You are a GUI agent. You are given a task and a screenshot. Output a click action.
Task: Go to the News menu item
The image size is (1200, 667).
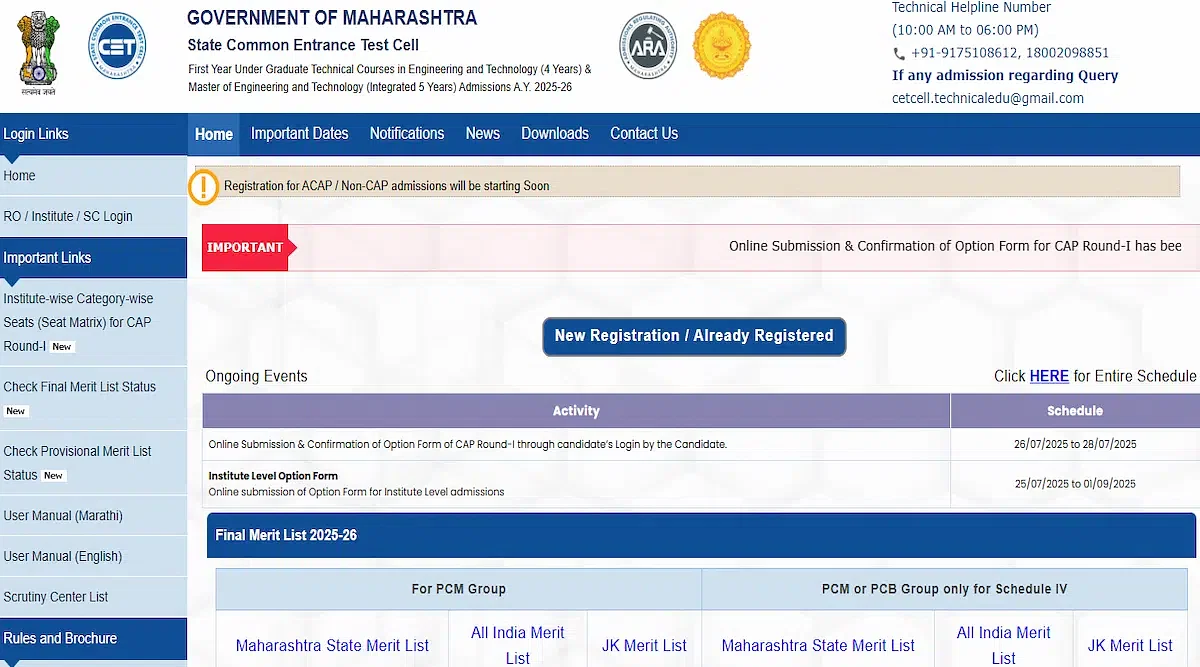coord(483,133)
